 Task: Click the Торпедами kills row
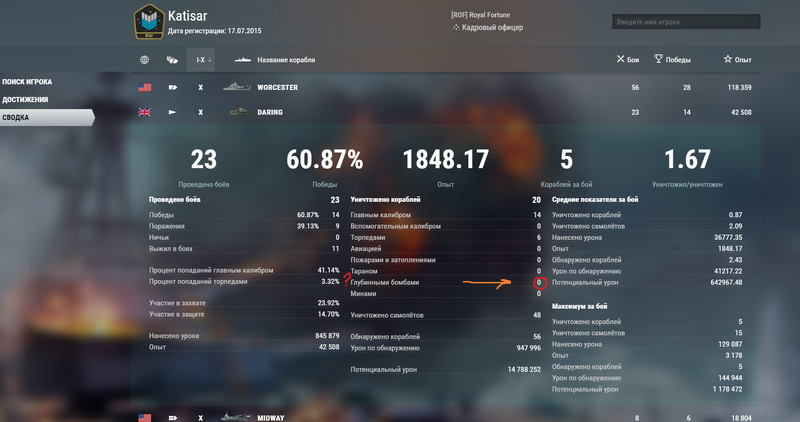tap(445, 237)
